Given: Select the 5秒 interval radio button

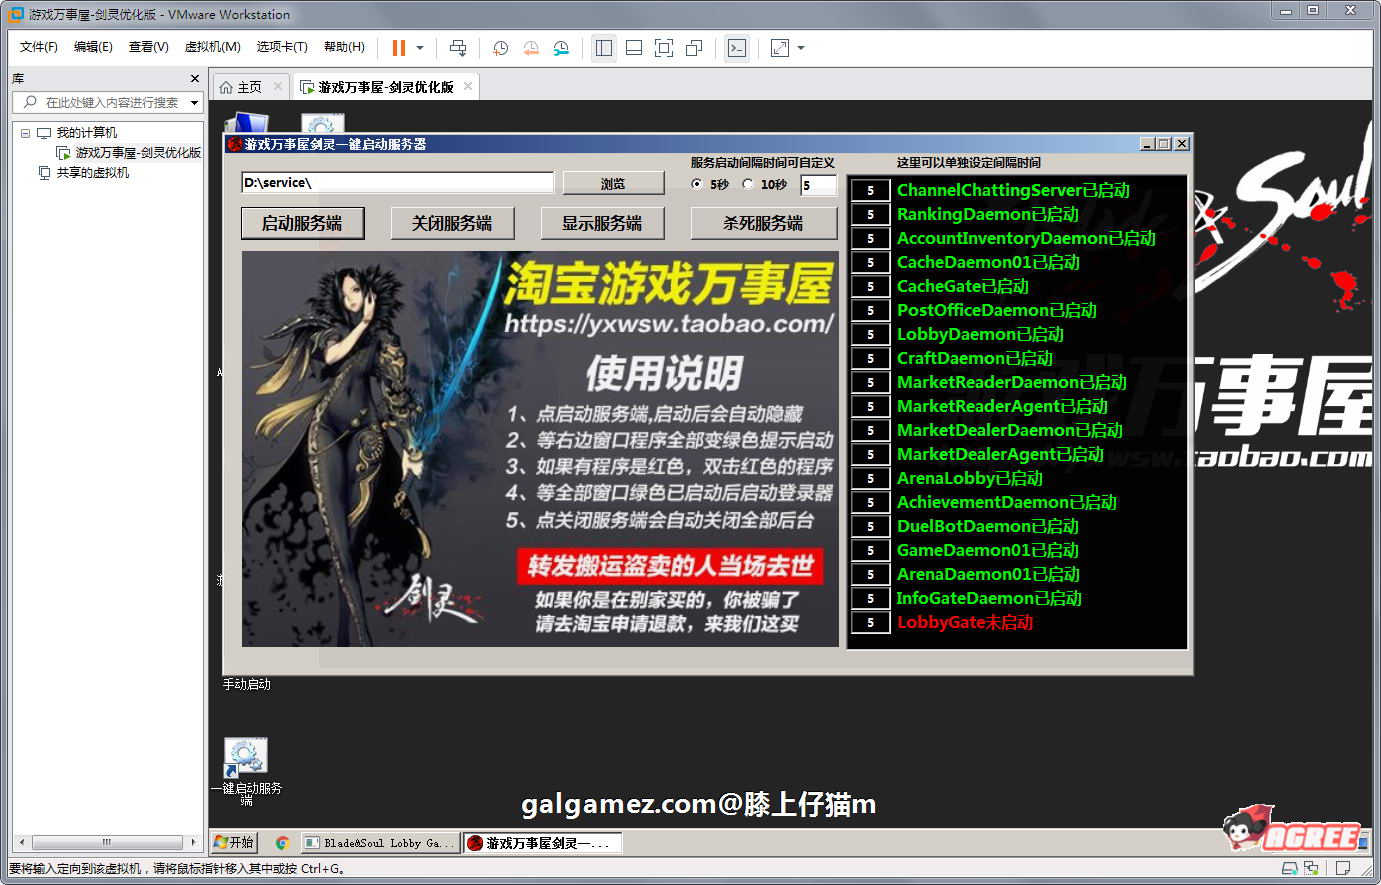Looking at the screenshot, I should [x=695, y=185].
